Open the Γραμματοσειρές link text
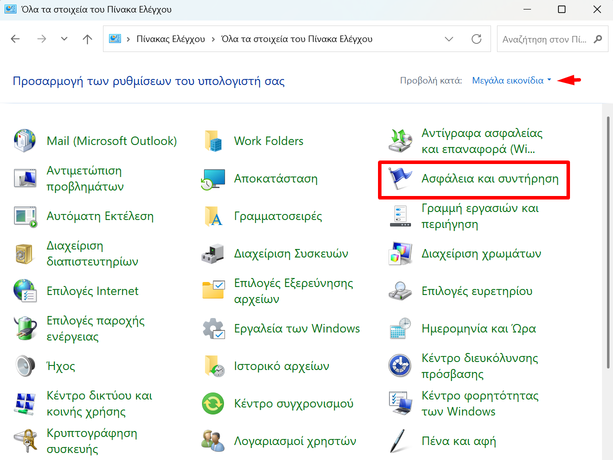Image resolution: width=613 pixels, height=460 pixels. coord(278,216)
